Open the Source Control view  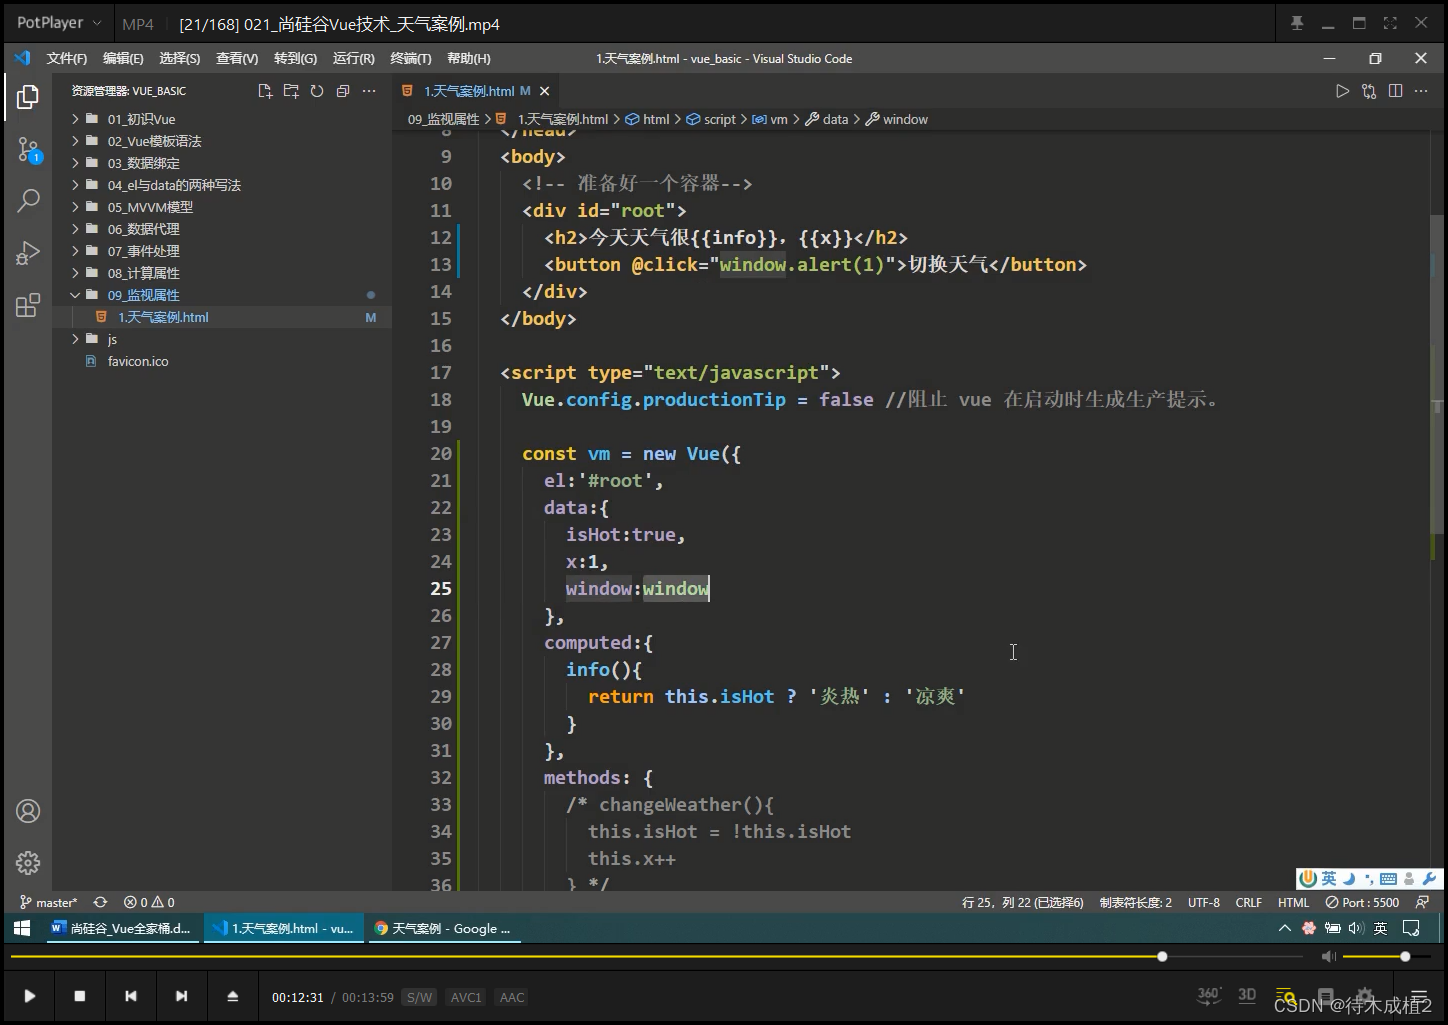pos(28,150)
